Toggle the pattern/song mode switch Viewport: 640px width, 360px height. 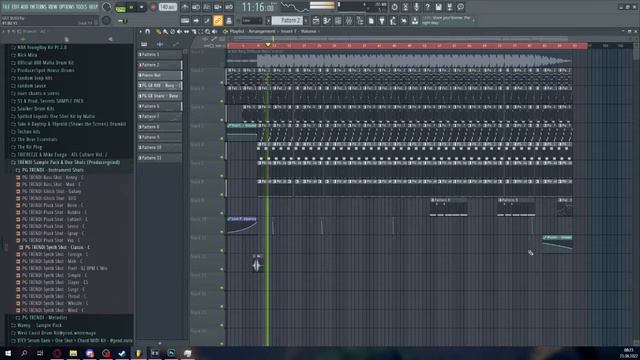pos(120,7)
